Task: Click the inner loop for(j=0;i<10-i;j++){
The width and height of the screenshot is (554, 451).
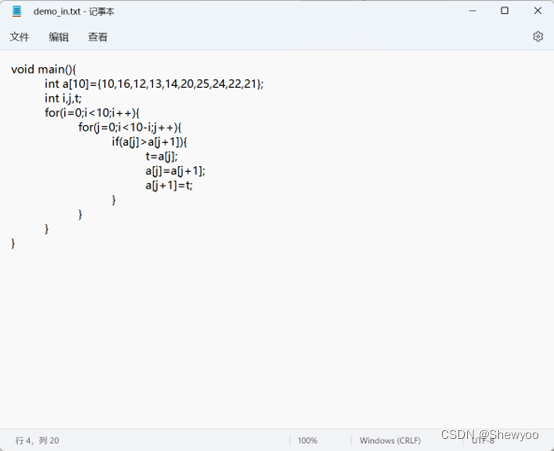Action: (130, 127)
